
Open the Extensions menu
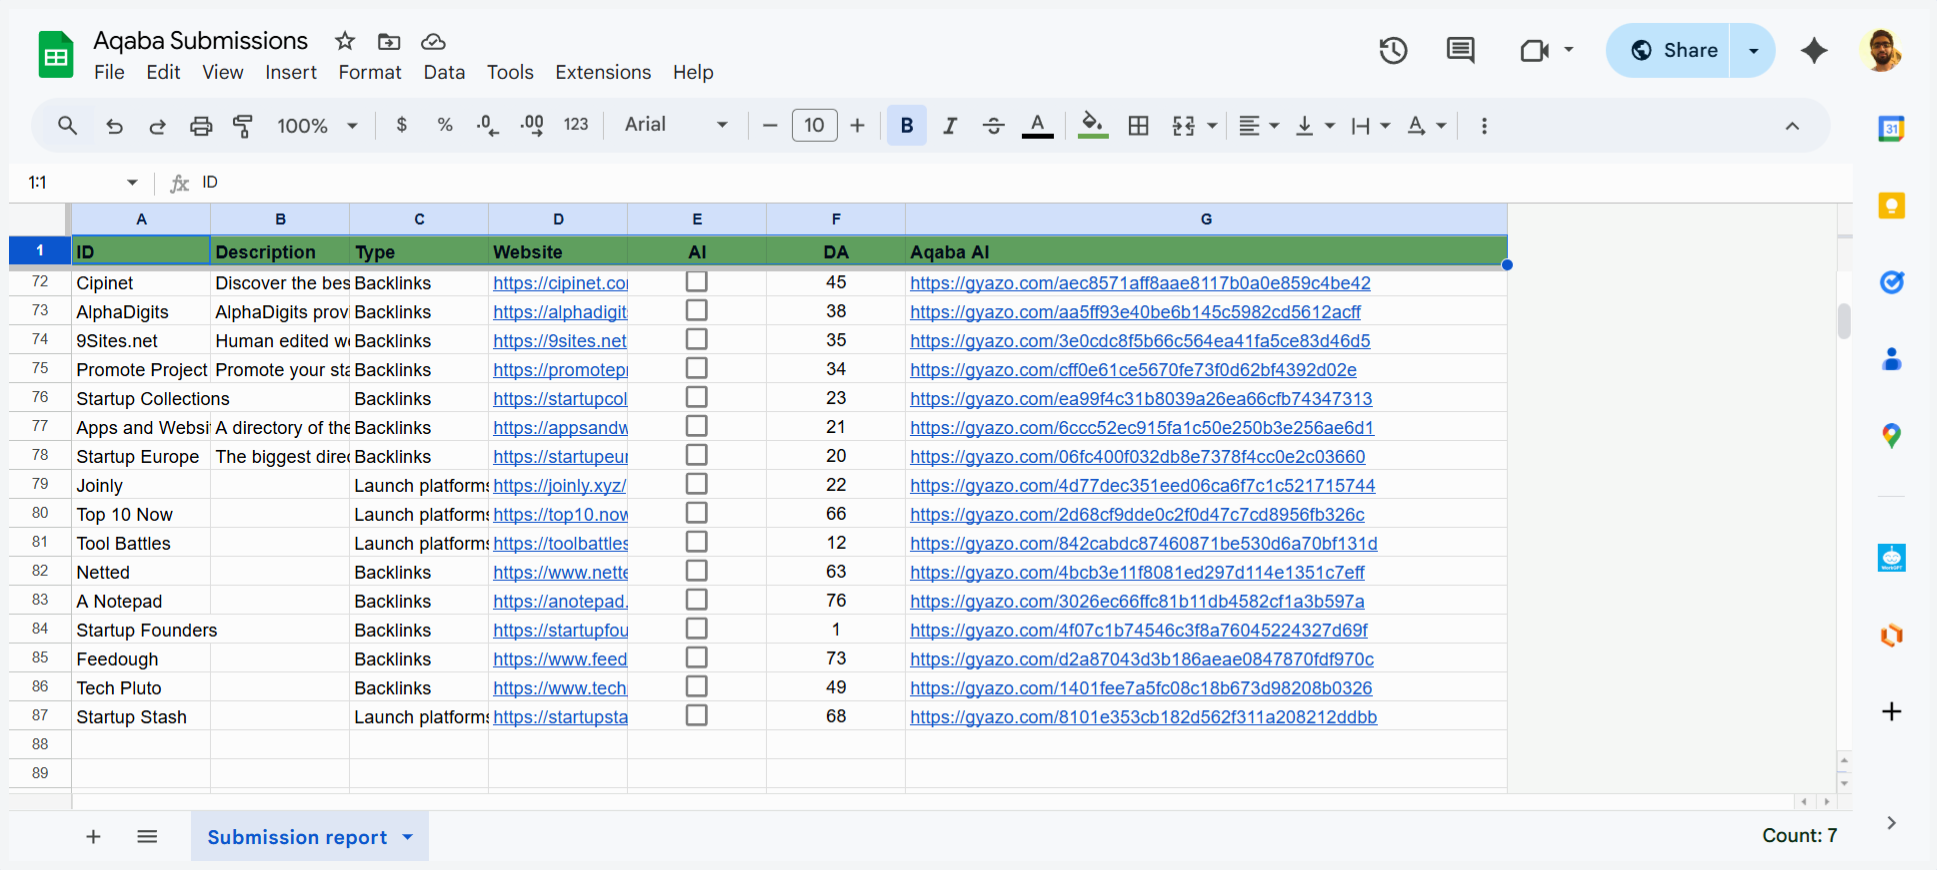(603, 73)
